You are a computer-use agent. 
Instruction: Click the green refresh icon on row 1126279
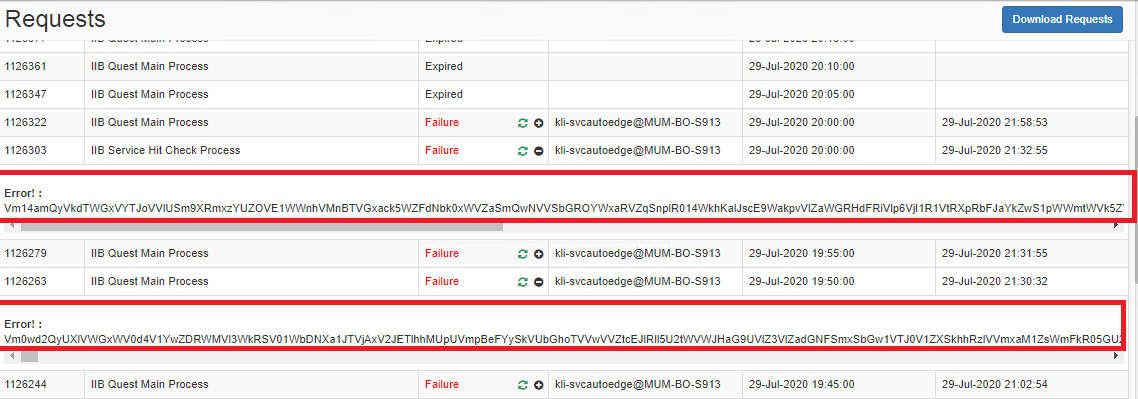coord(522,254)
